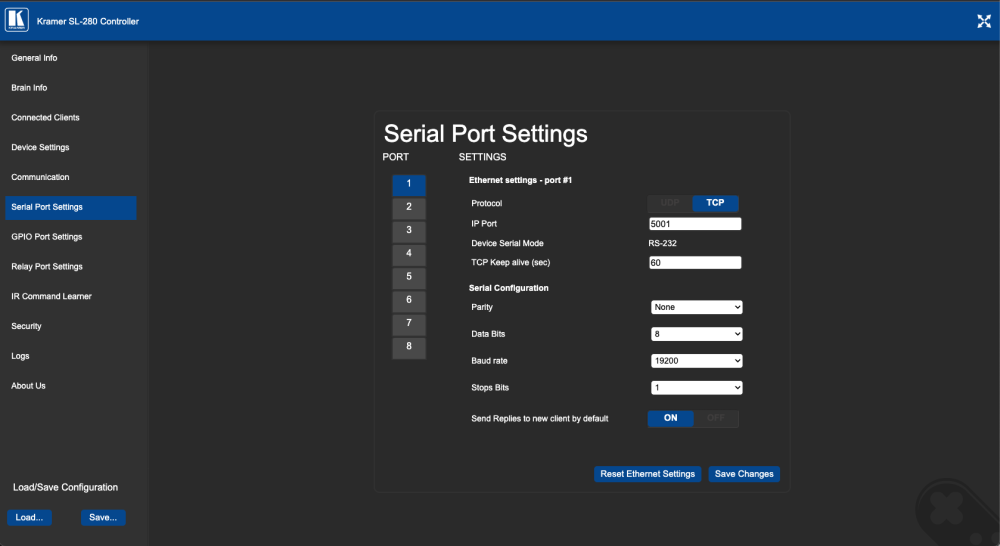The image size is (1000, 546).
Task: Select port 8 tab
Action: tap(409, 346)
